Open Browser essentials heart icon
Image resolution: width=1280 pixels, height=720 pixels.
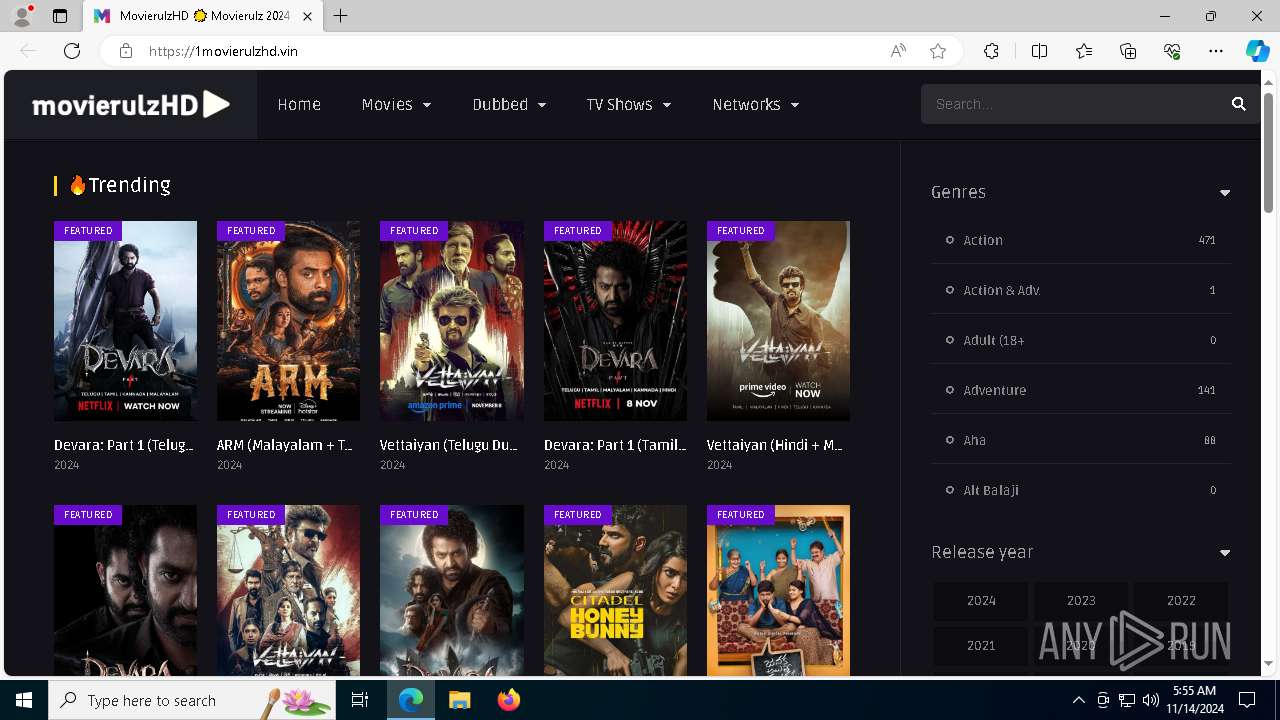1172,51
